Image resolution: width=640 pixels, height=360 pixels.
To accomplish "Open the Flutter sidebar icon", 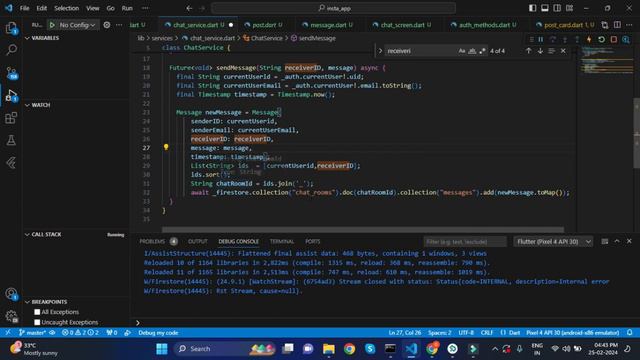I will pos(11,163).
